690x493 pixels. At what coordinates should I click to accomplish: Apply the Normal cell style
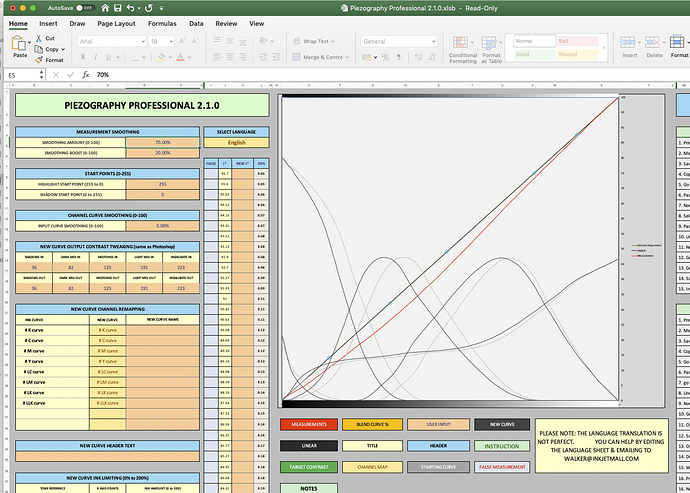(x=535, y=41)
